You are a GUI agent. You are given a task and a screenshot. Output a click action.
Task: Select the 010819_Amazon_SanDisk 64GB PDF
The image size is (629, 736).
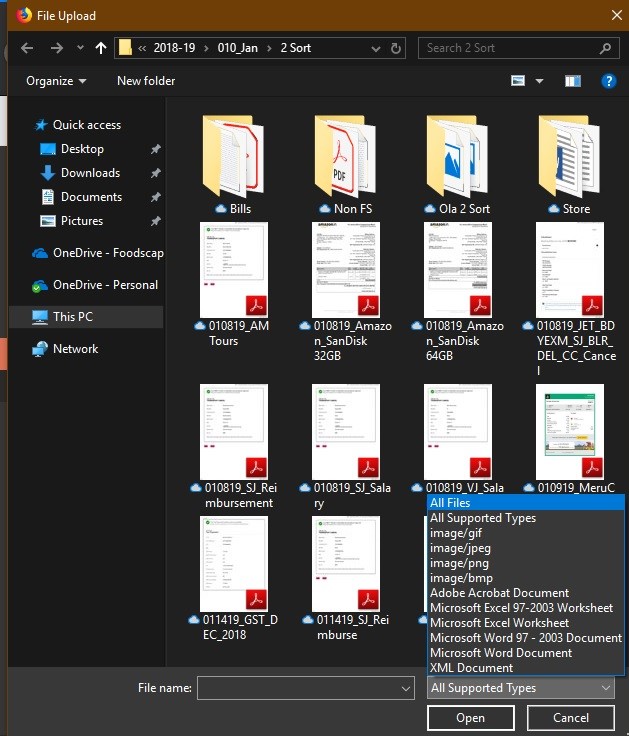point(458,289)
